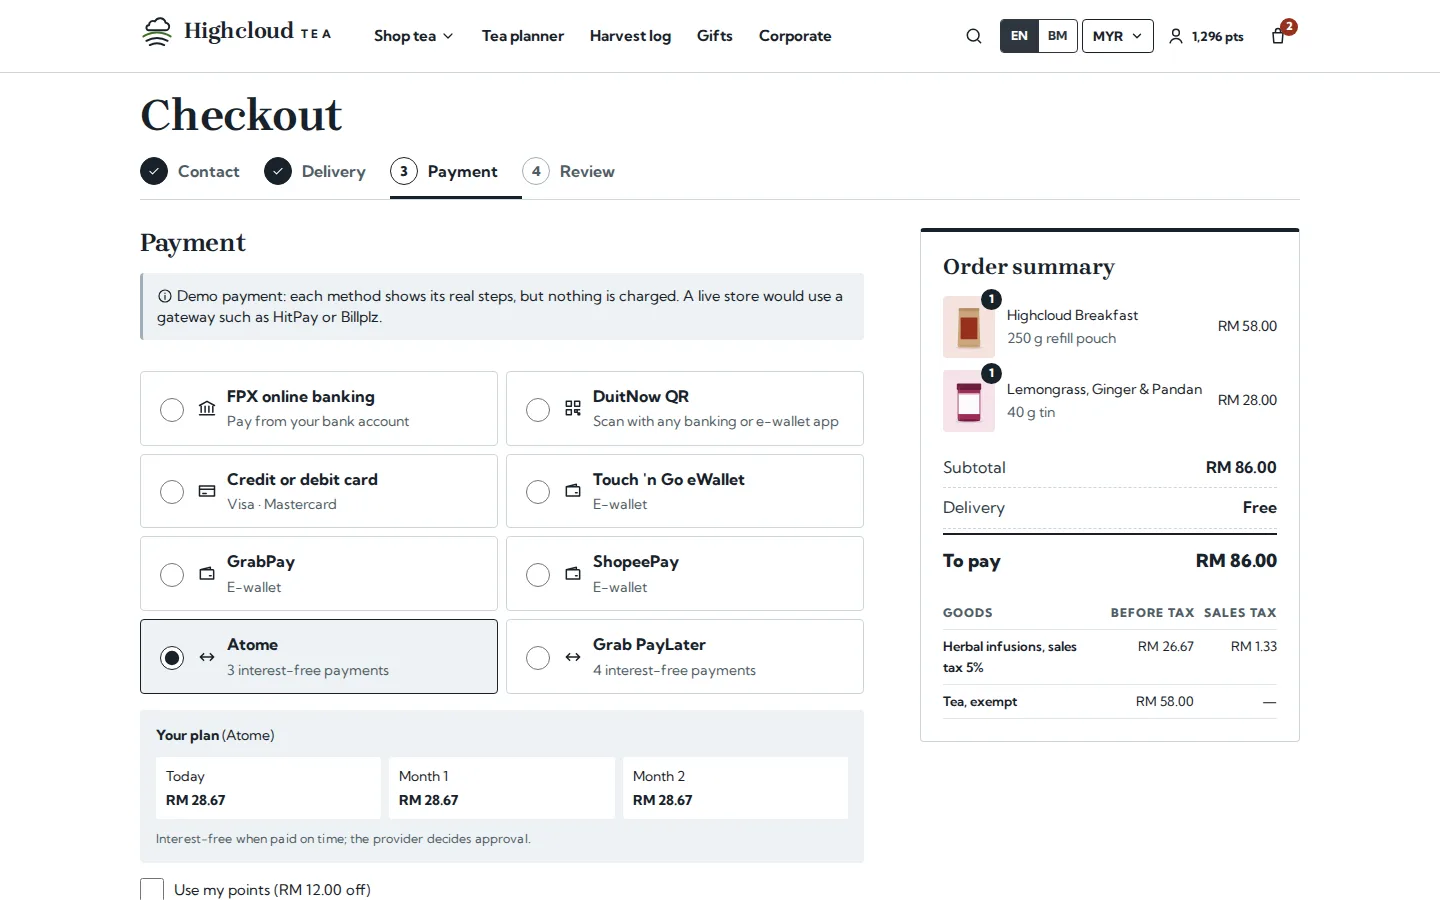Select FPX online banking radio button
The image size is (1440, 900).
click(172, 410)
